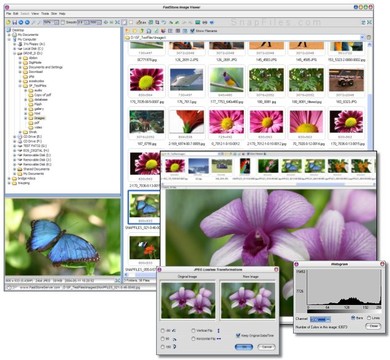Enable the Show Filename checkbox
The width and height of the screenshot is (390, 360).
click(192, 31)
